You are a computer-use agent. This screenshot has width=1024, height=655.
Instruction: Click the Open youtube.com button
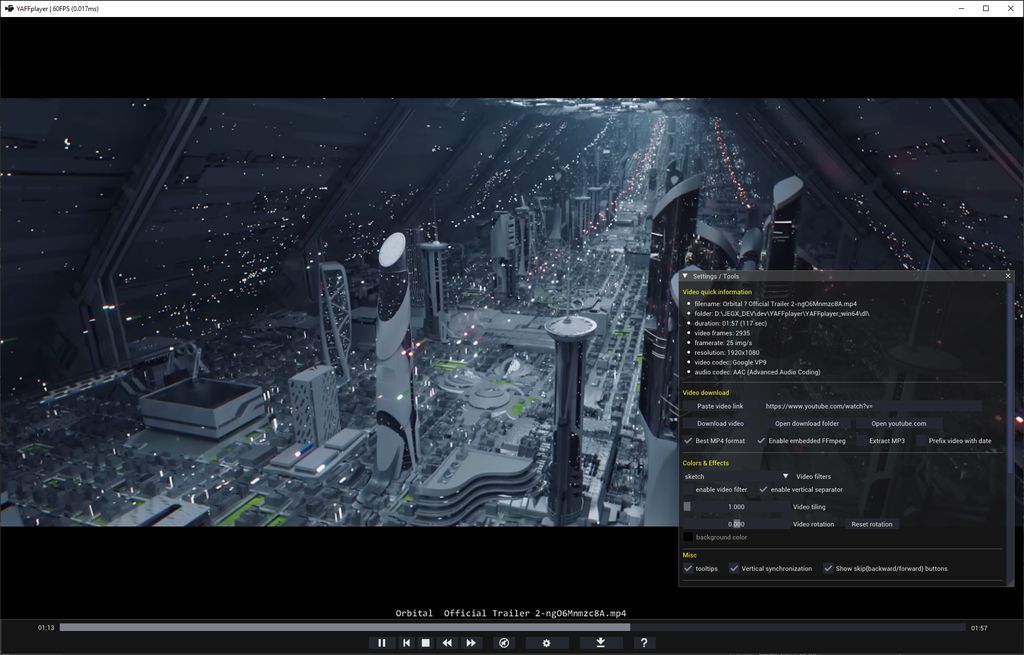click(899, 423)
